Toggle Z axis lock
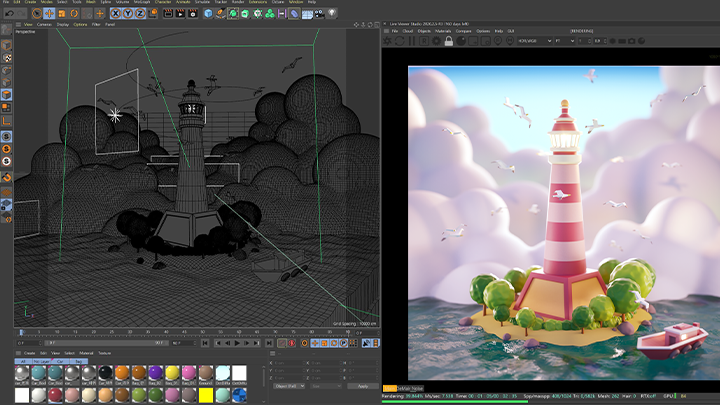720x405 pixels. [140, 14]
